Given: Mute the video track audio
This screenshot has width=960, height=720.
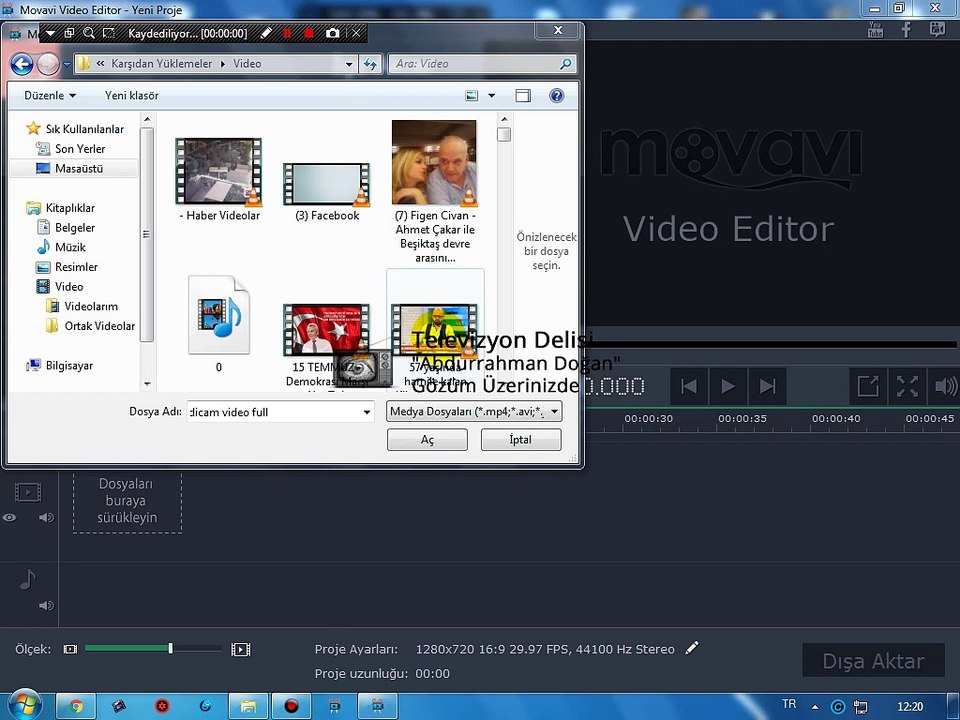Looking at the screenshot, I should point(46,518).
